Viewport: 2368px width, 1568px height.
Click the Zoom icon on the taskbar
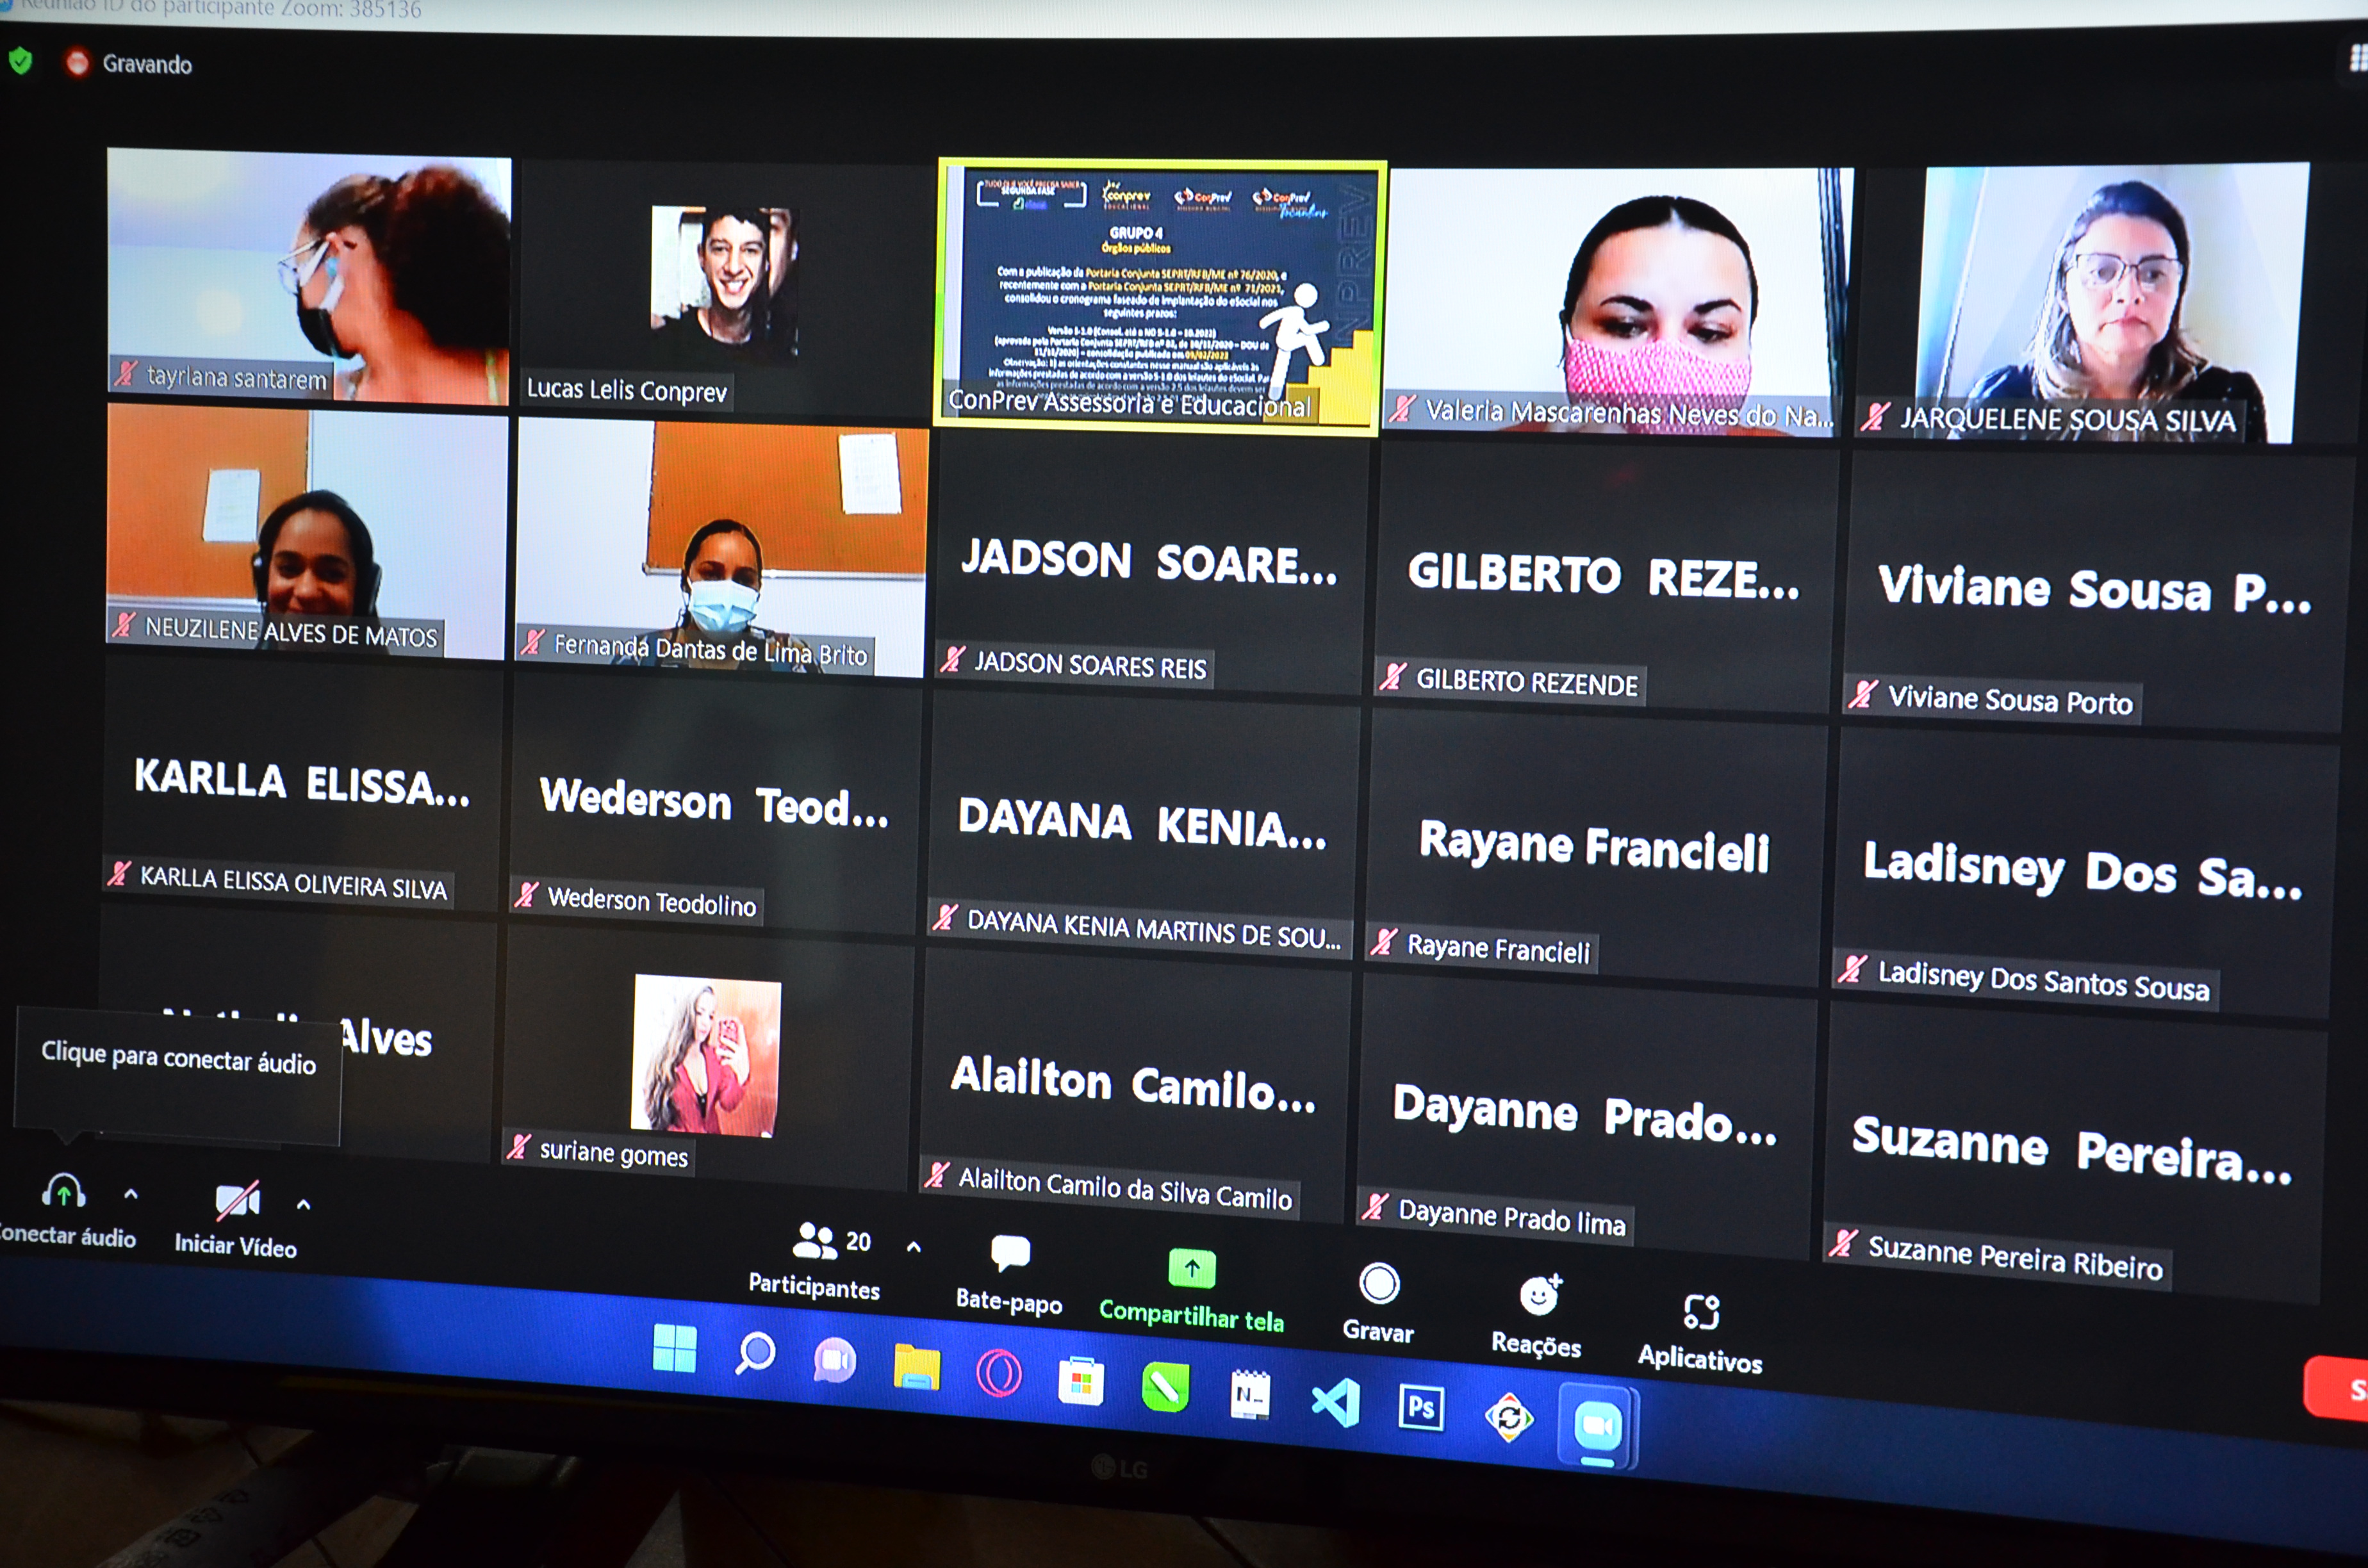(1597, 1426)
